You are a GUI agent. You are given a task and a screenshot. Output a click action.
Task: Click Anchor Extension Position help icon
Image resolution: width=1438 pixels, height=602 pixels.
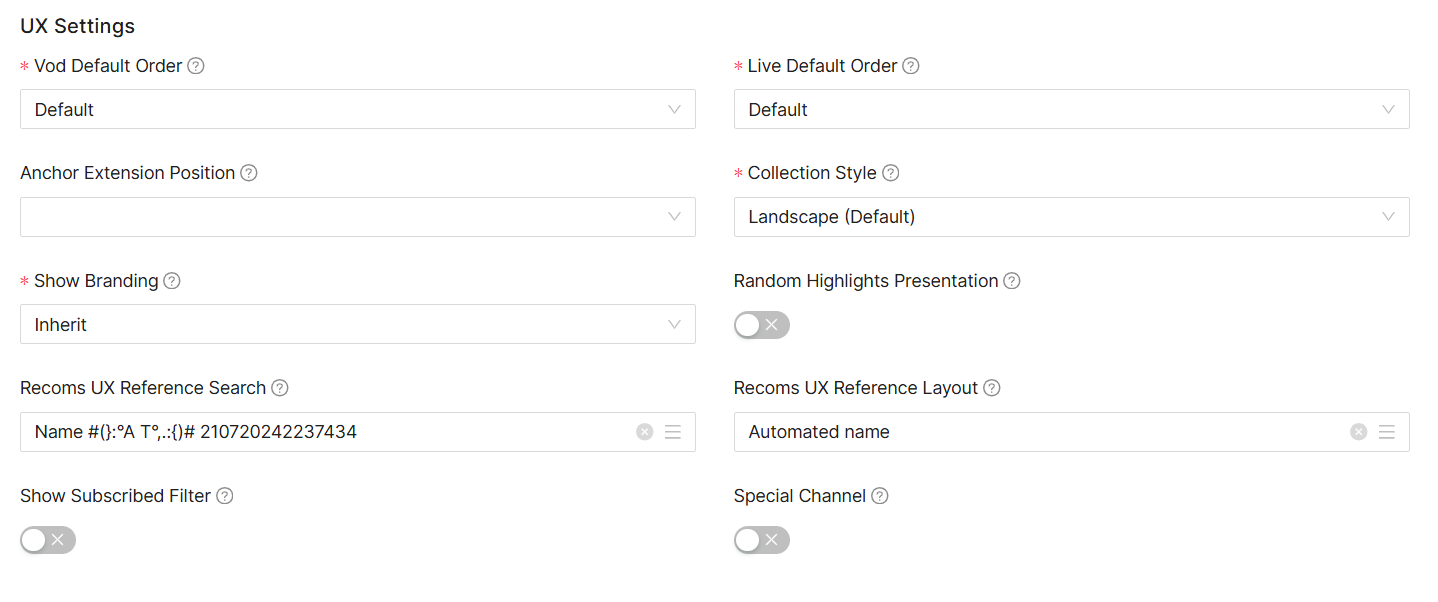click(x=249, y=173)
